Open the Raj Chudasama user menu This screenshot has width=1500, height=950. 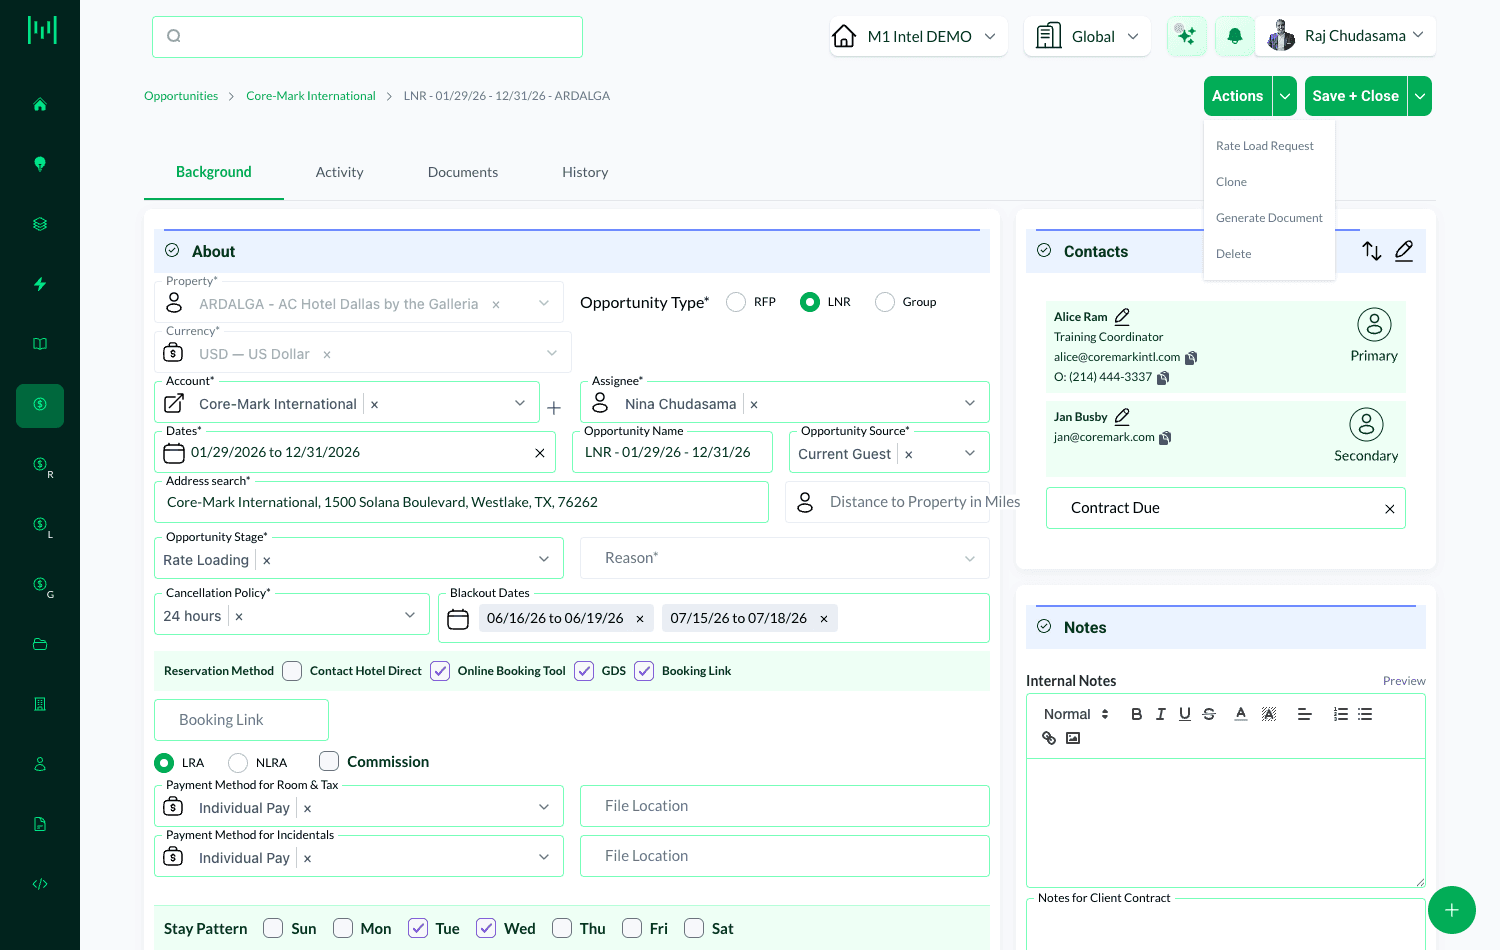click(1346, 36)
